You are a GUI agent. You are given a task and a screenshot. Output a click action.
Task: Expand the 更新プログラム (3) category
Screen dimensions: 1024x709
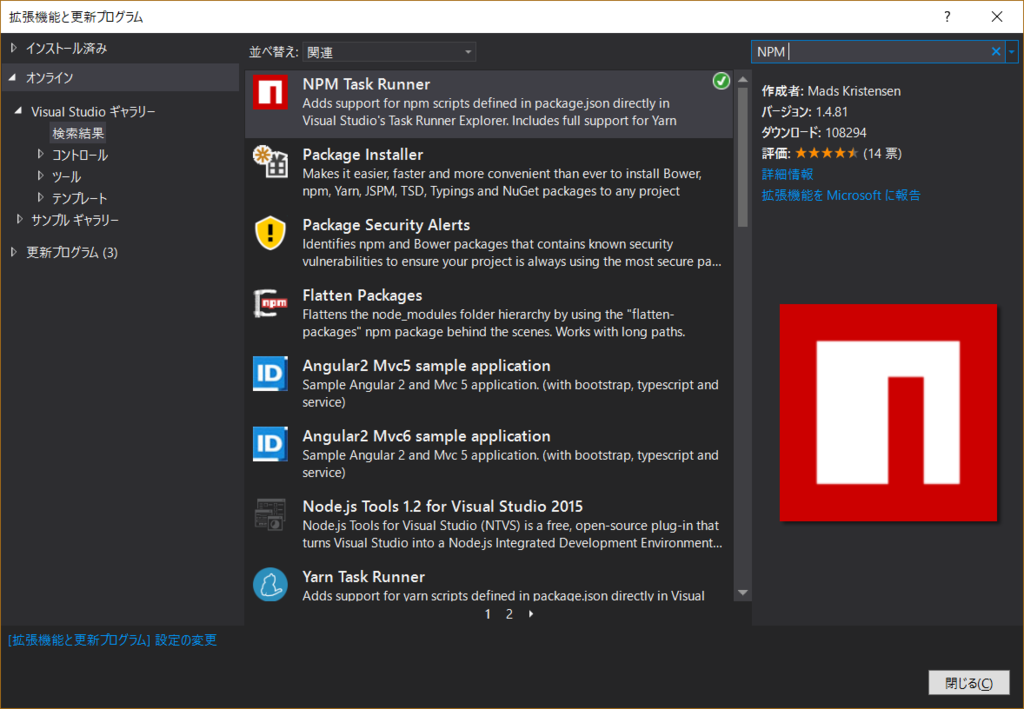(x=14, y=252)
